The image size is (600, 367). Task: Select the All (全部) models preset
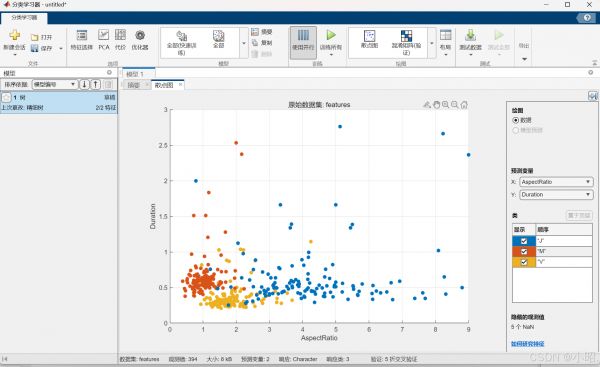tap(218, 39)
